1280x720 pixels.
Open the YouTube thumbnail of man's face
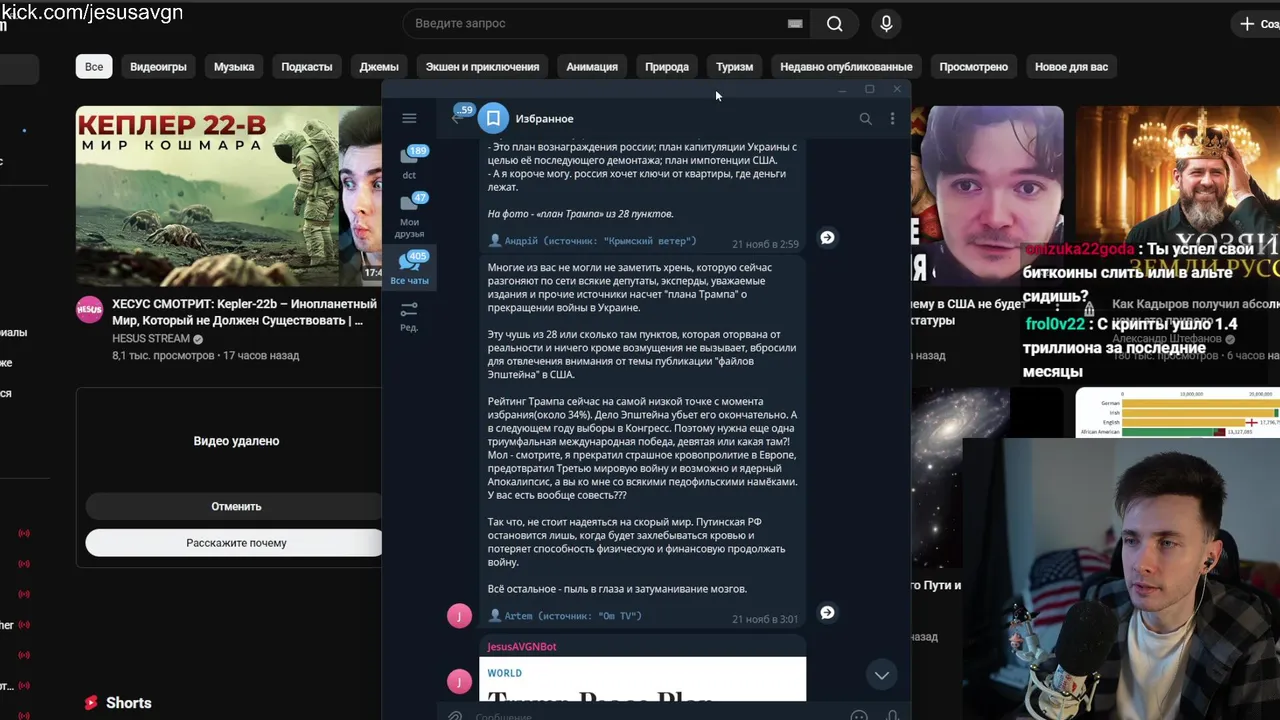point(987,196)
